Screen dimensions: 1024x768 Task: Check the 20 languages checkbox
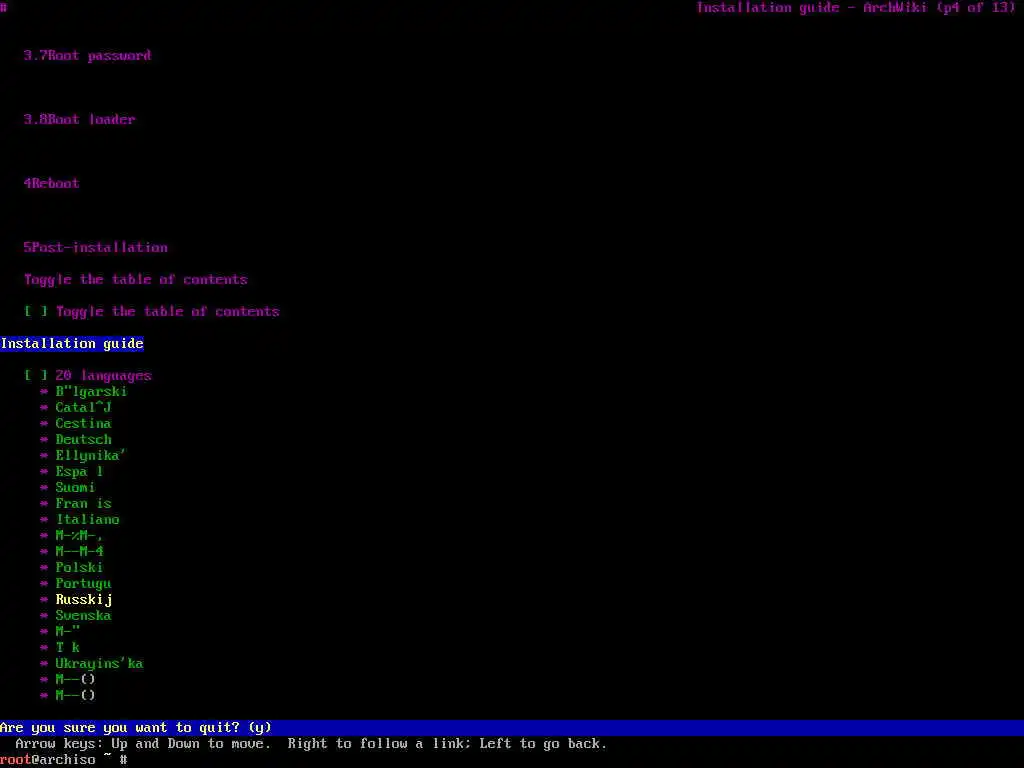[36, 376]
